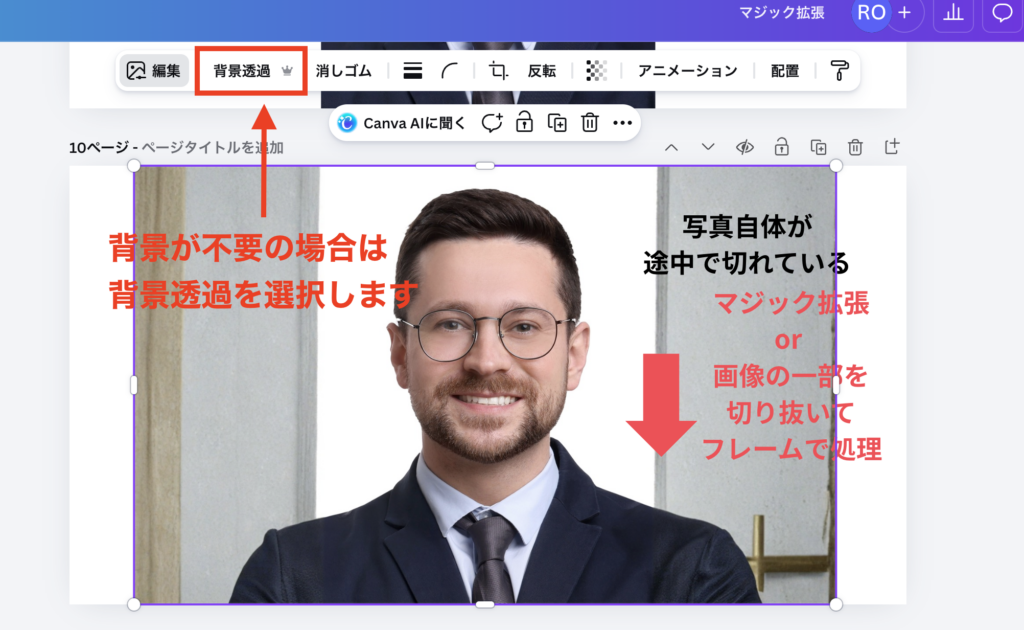Select the copy style paint roller icon
This screenshot has height=630, width=1024.
pyautogui.click(x=839, y=71)
